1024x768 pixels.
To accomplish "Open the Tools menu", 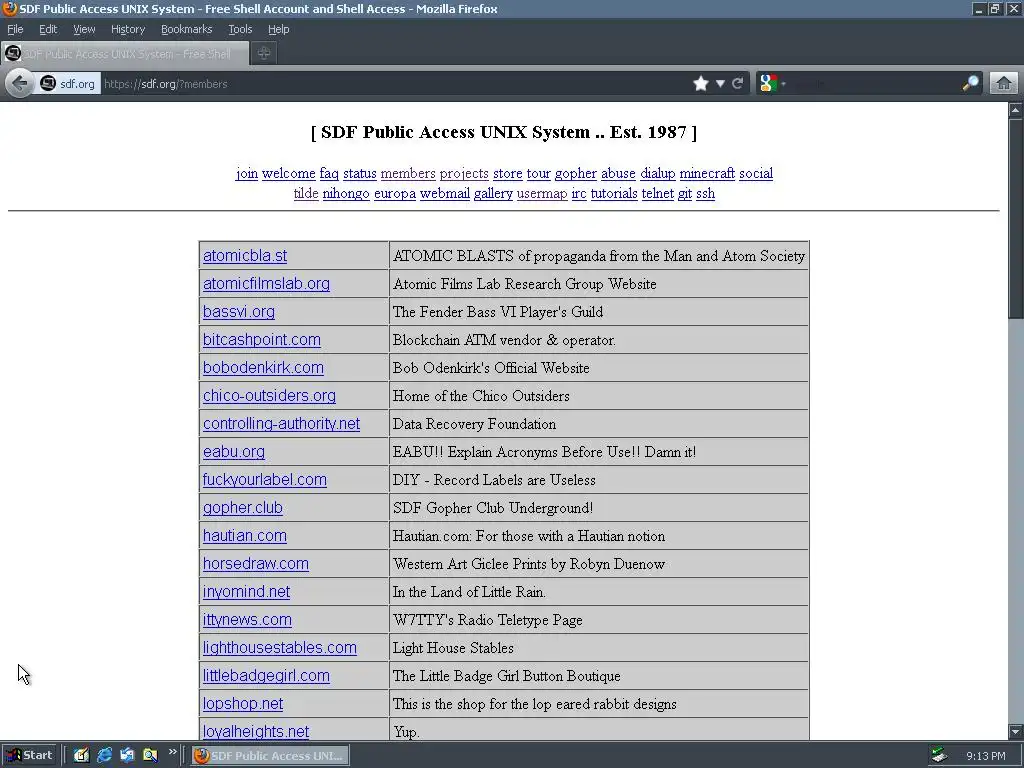I will coord(240,29).
